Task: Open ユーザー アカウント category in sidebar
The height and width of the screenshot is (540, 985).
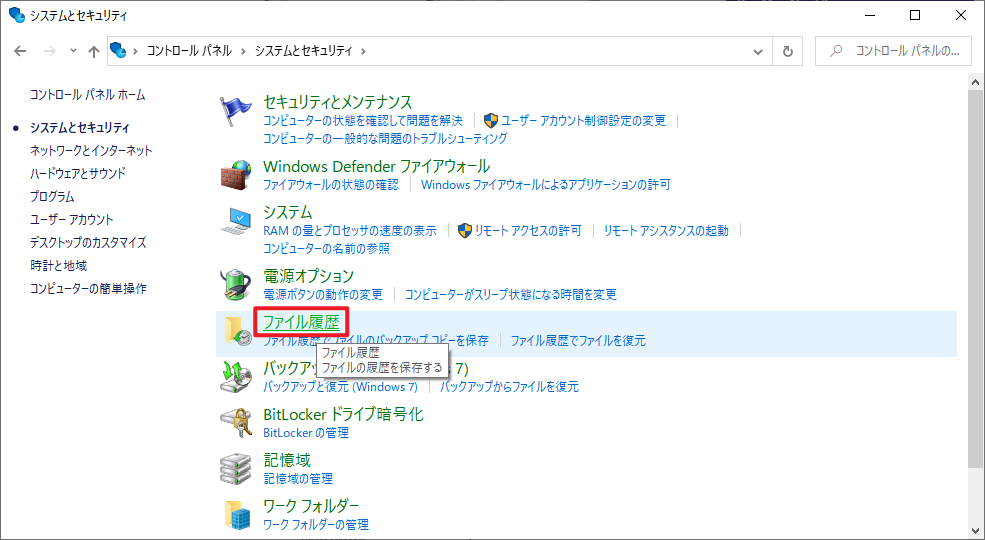Action: click(72, 220)
